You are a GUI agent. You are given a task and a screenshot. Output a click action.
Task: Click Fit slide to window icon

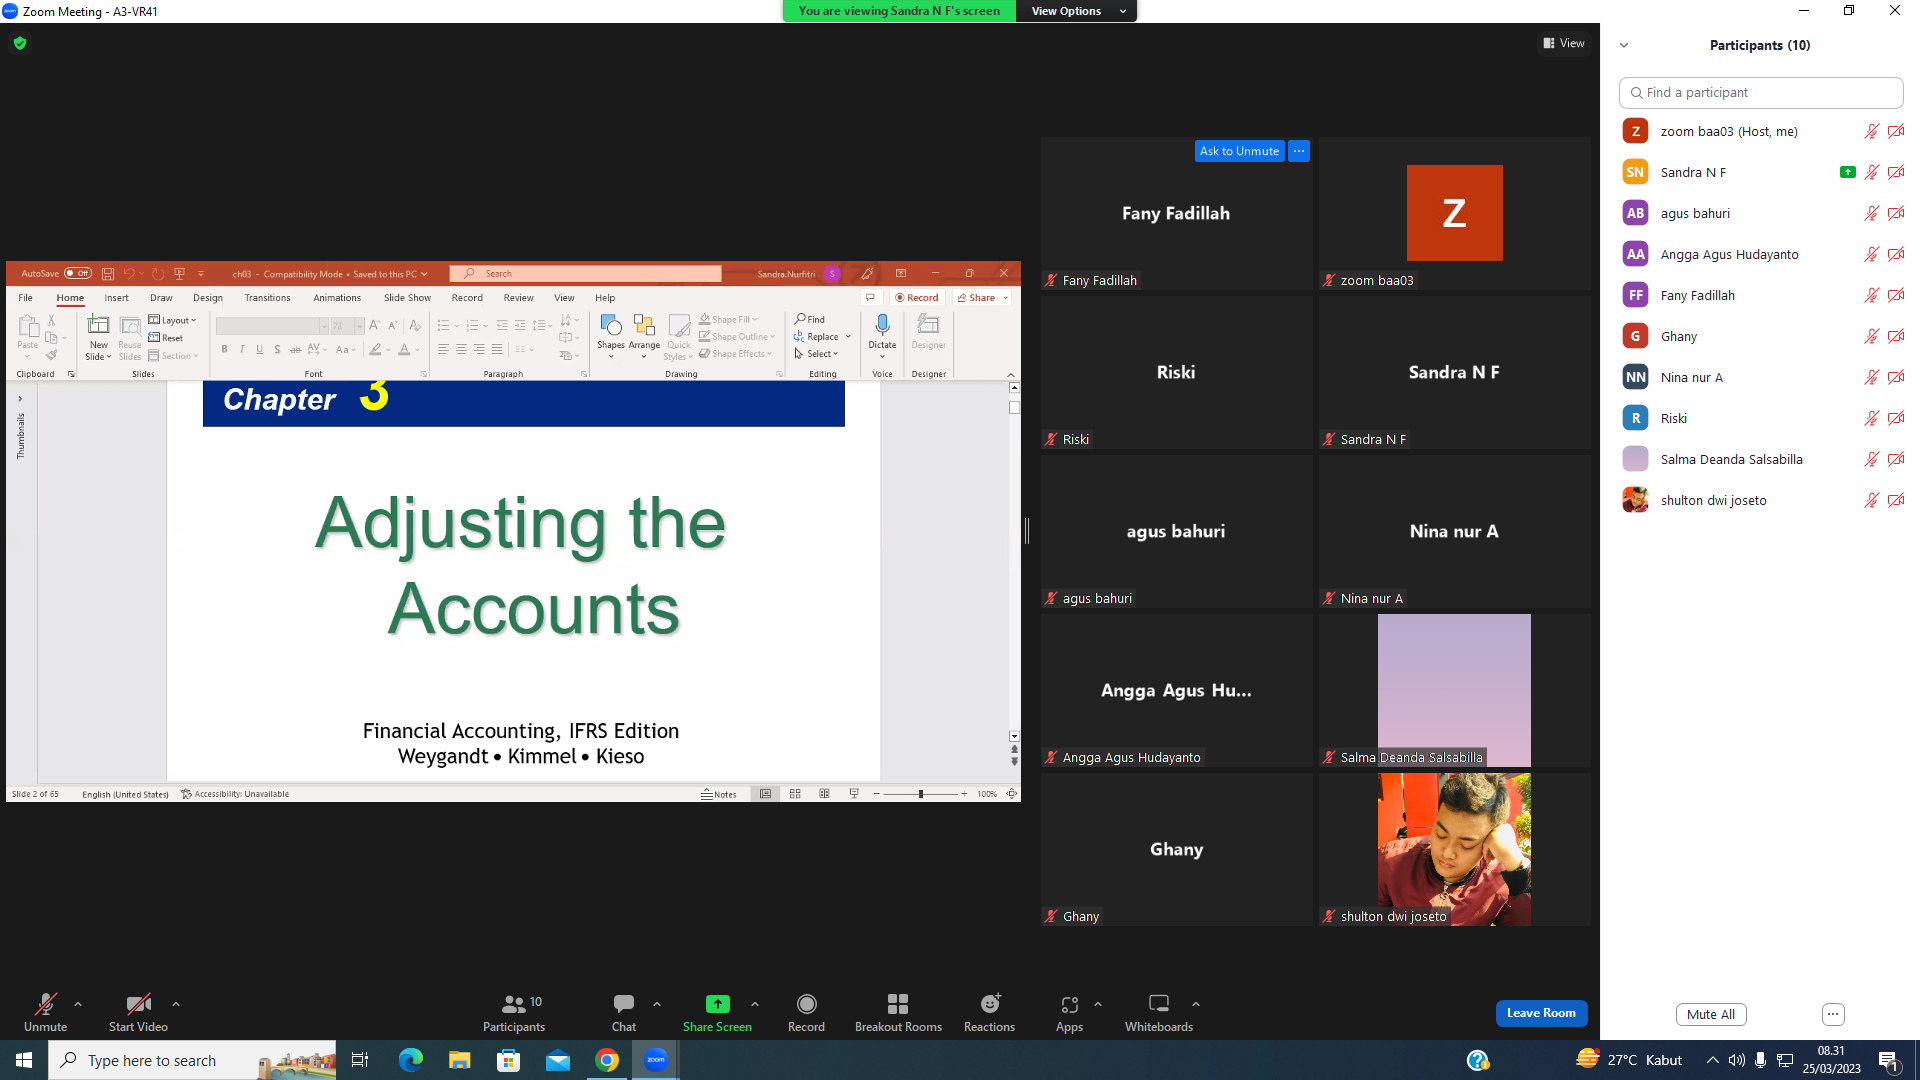coord(1012,794)
